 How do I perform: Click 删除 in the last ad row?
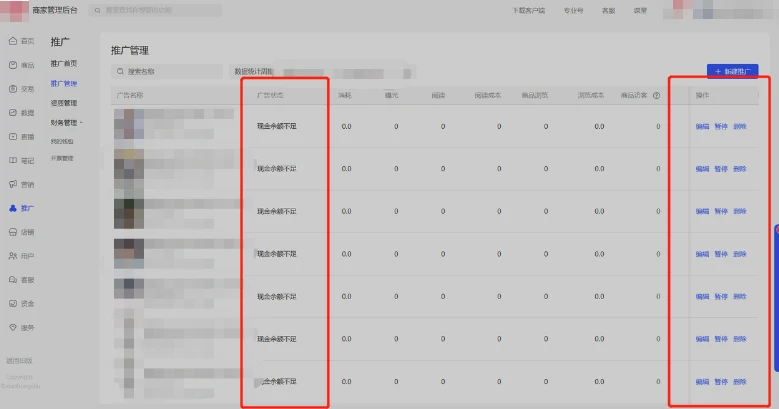pyautogui.click(x=740, y=382)
